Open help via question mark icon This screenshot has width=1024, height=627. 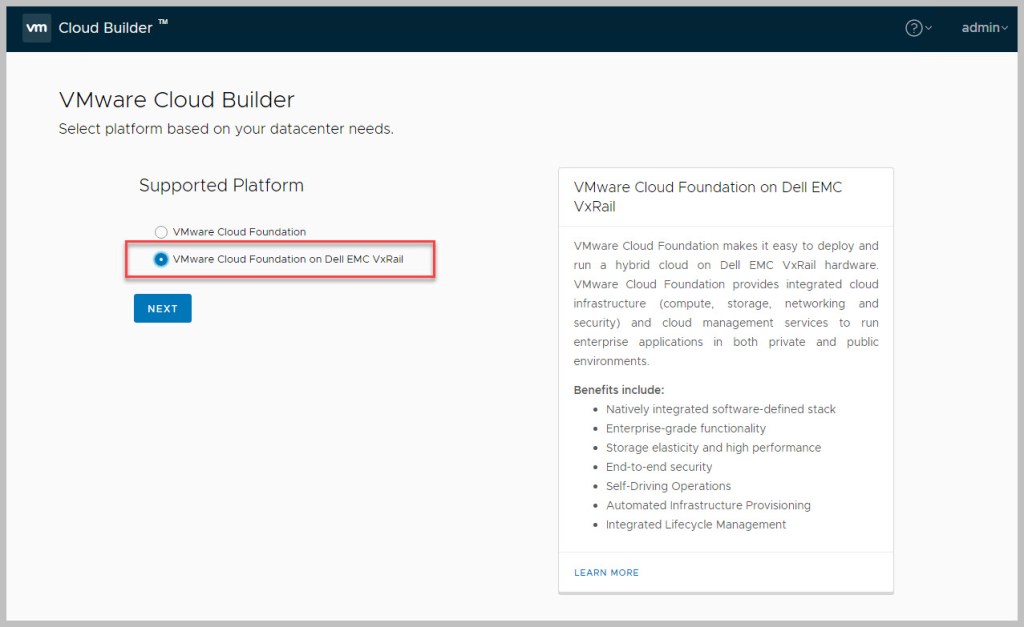[913, 28]
